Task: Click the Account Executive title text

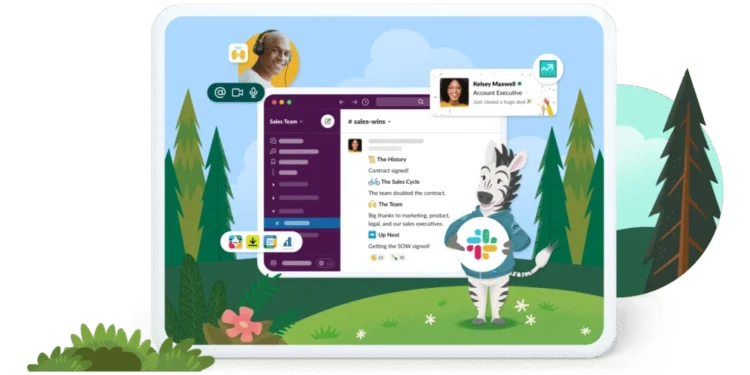Action: (x=497, y=93)
